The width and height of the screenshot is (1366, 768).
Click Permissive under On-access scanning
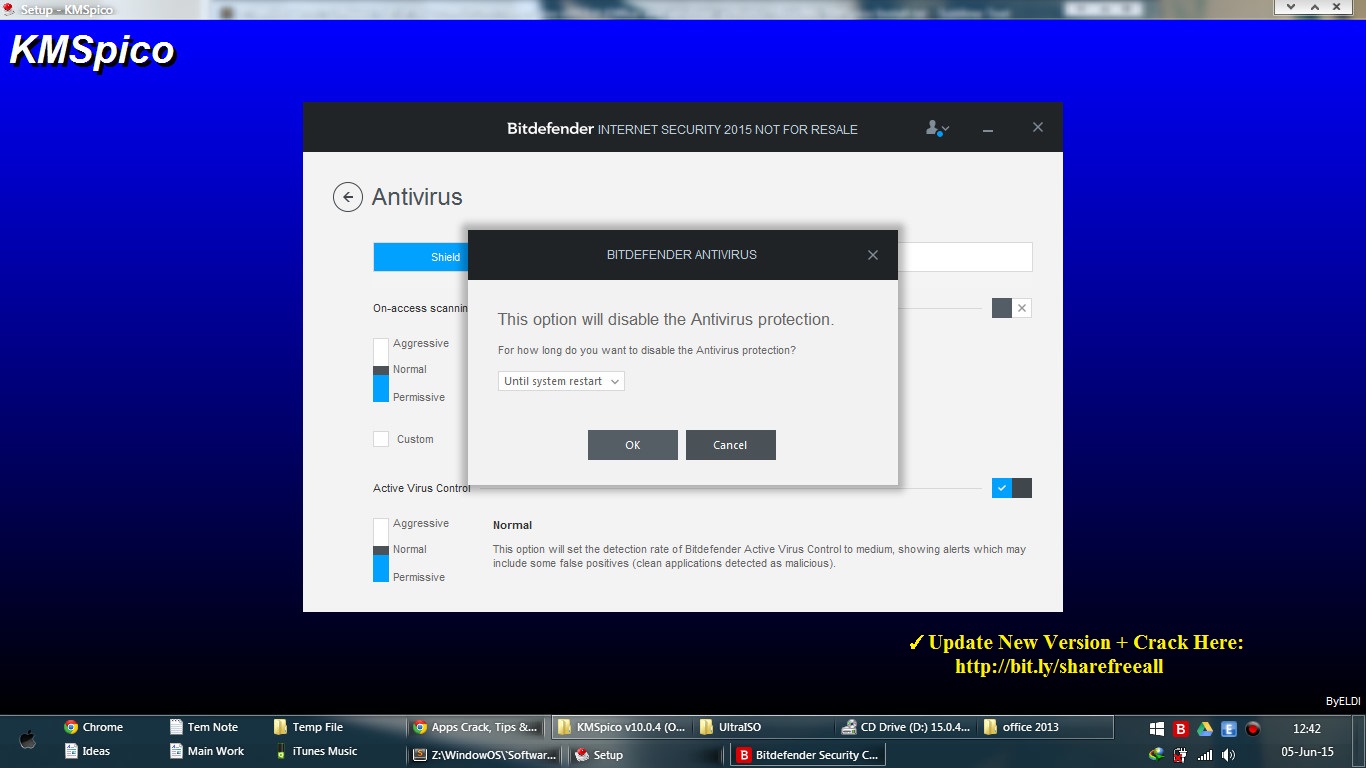419,397
